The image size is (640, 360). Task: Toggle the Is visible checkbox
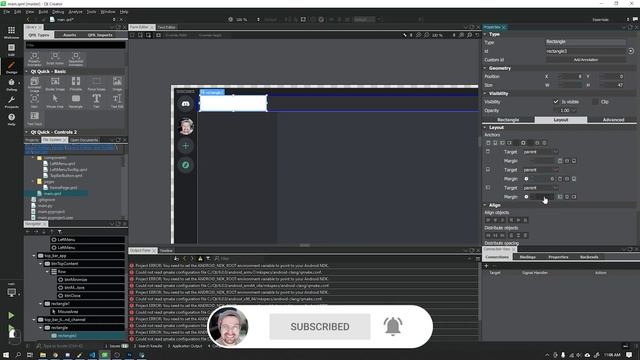pos(556,102)
